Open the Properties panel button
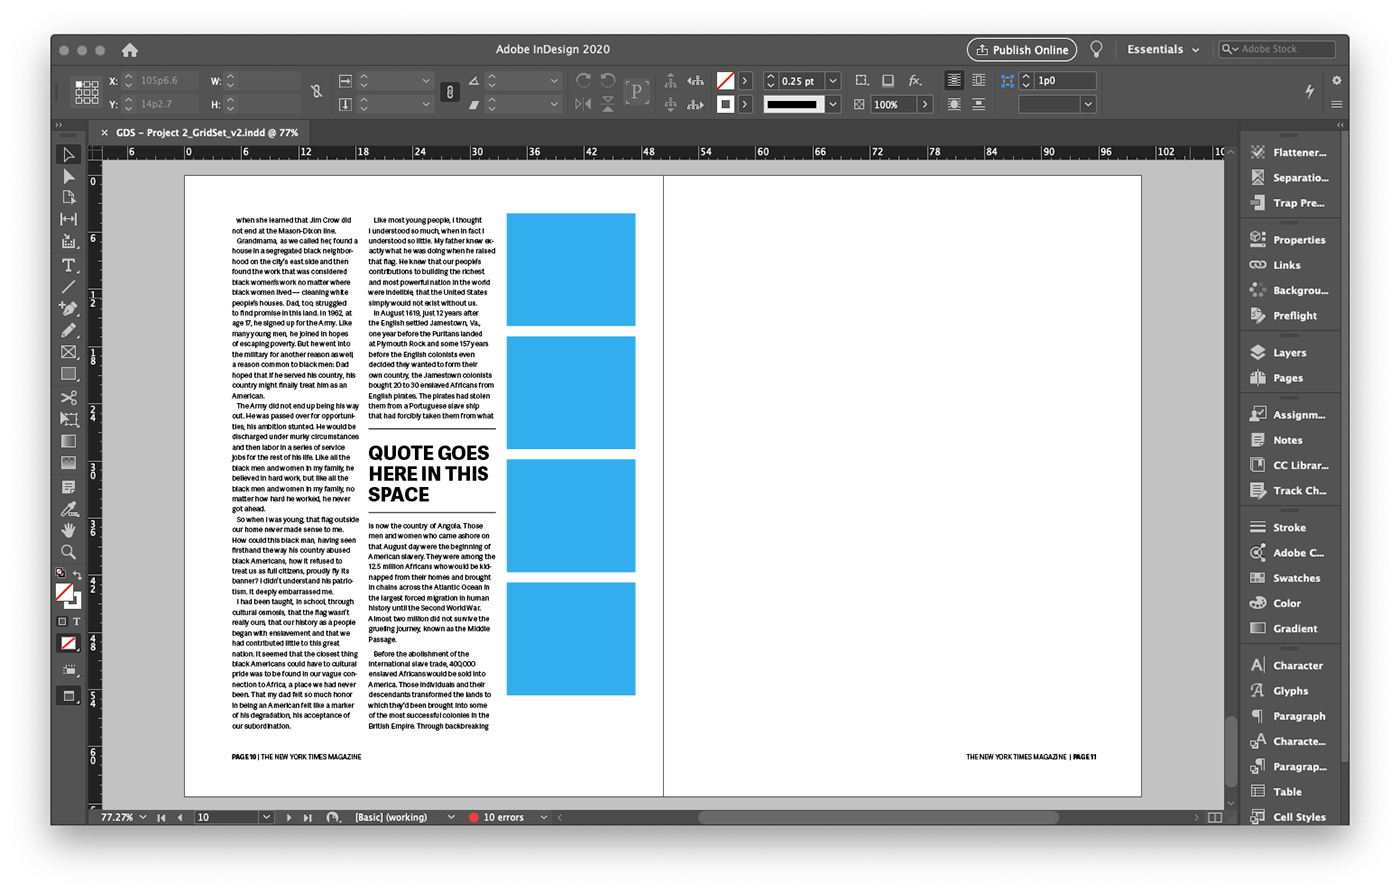Viewport: 1400px width, 892px height. (x=1299, y=240)
